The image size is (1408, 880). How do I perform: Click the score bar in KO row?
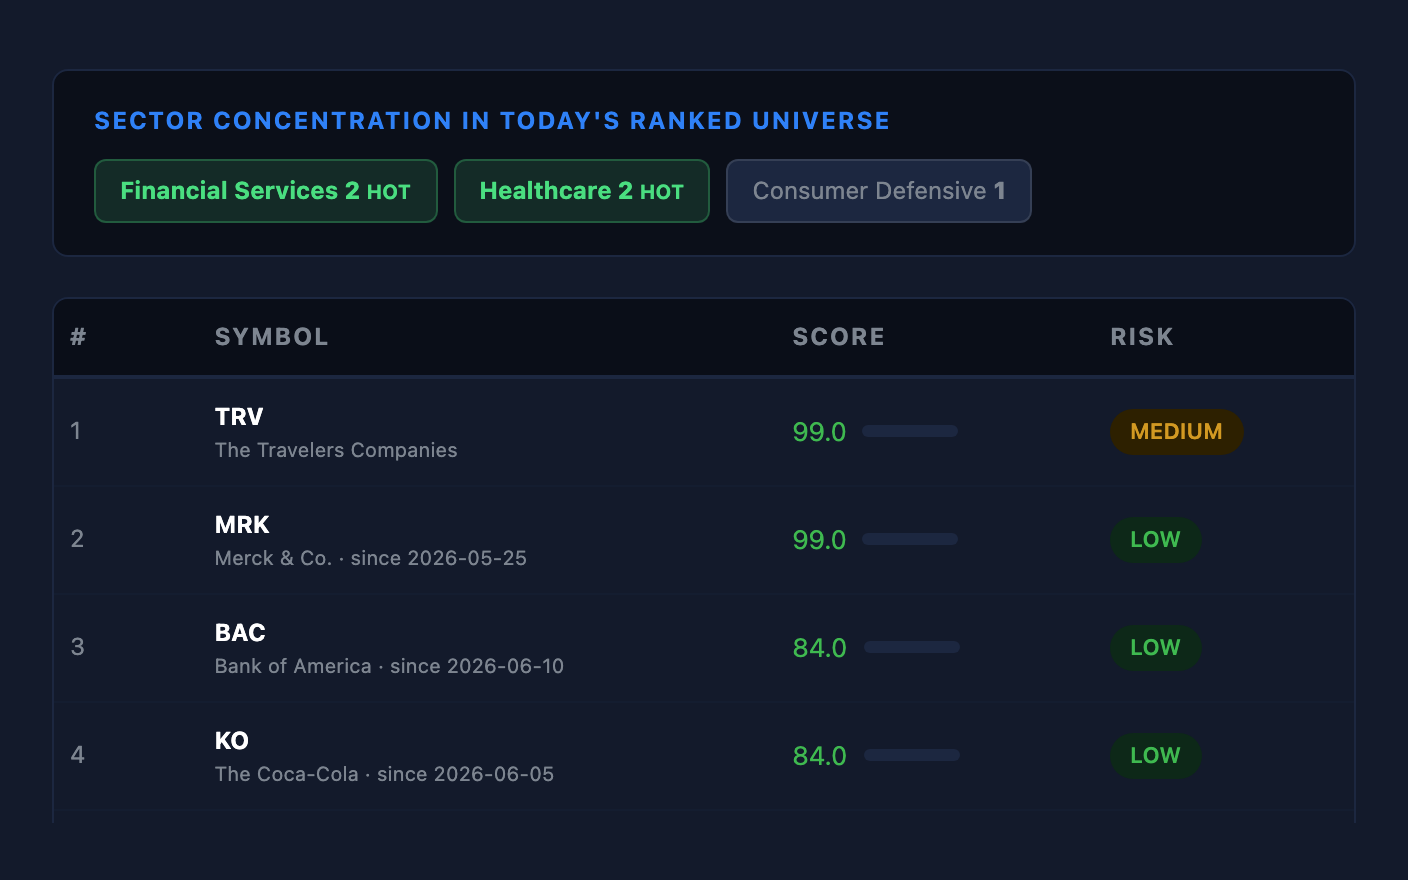912,755
